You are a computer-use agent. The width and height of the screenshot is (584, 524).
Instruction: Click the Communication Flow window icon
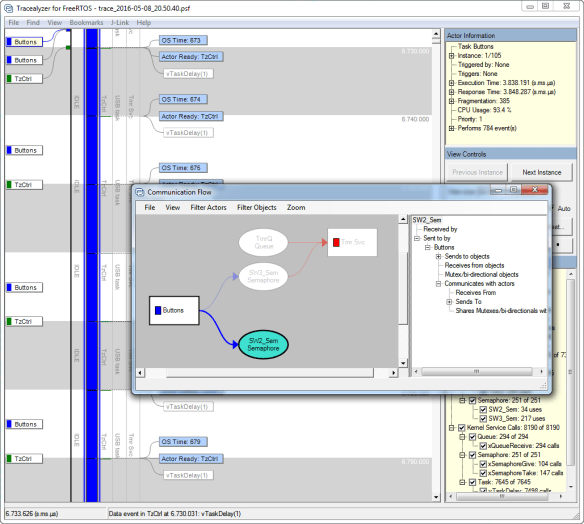(140, 192)
